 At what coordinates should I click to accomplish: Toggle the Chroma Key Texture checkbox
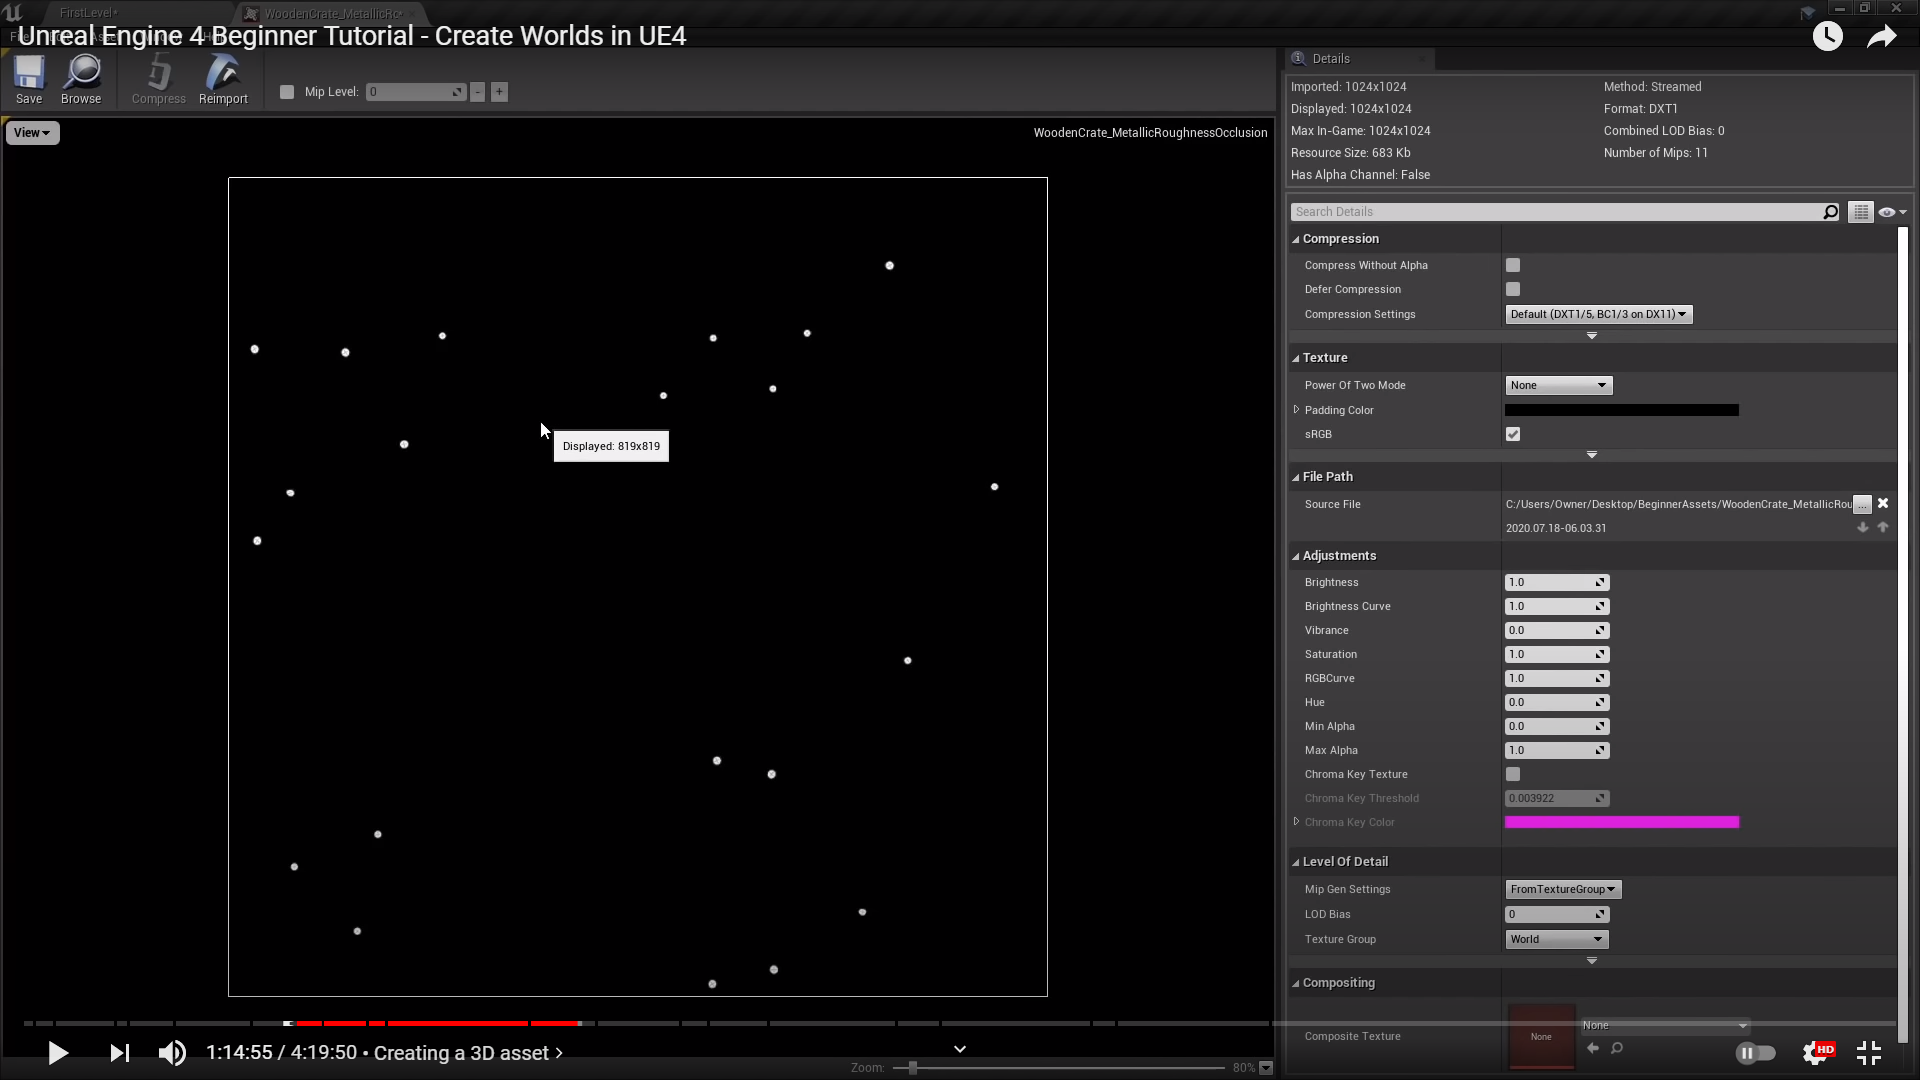click(1513, 775)
